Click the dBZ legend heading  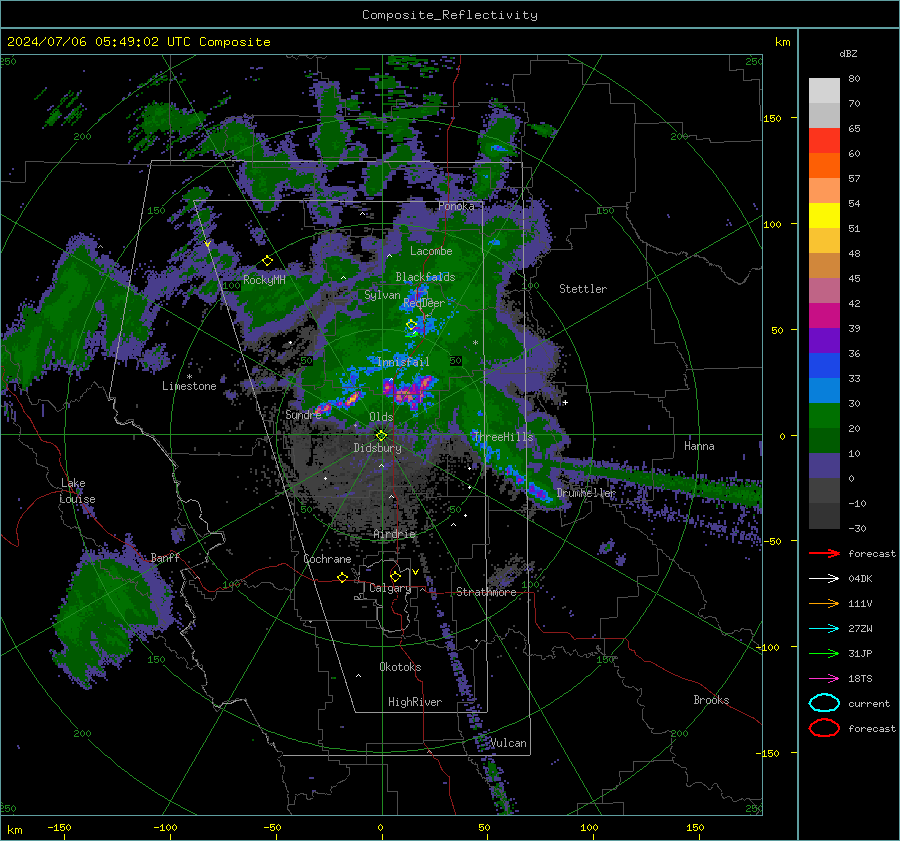pos(848,53)
